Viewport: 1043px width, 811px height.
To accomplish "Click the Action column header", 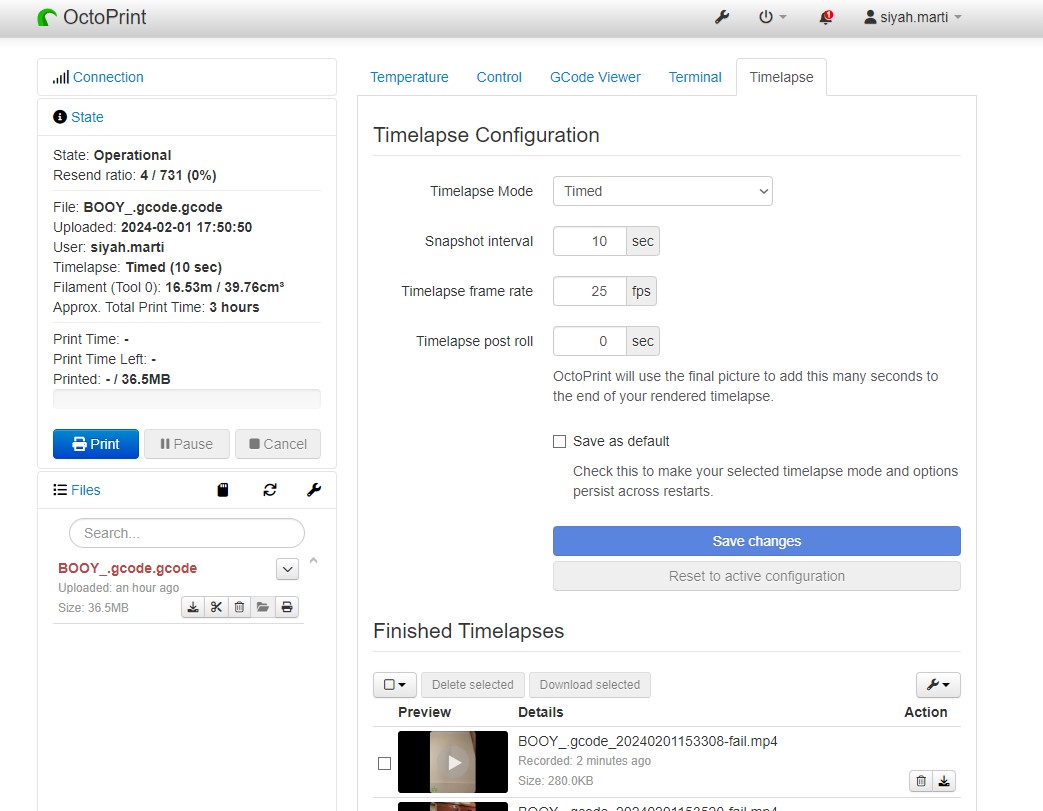I will click(x=925, y=713).
